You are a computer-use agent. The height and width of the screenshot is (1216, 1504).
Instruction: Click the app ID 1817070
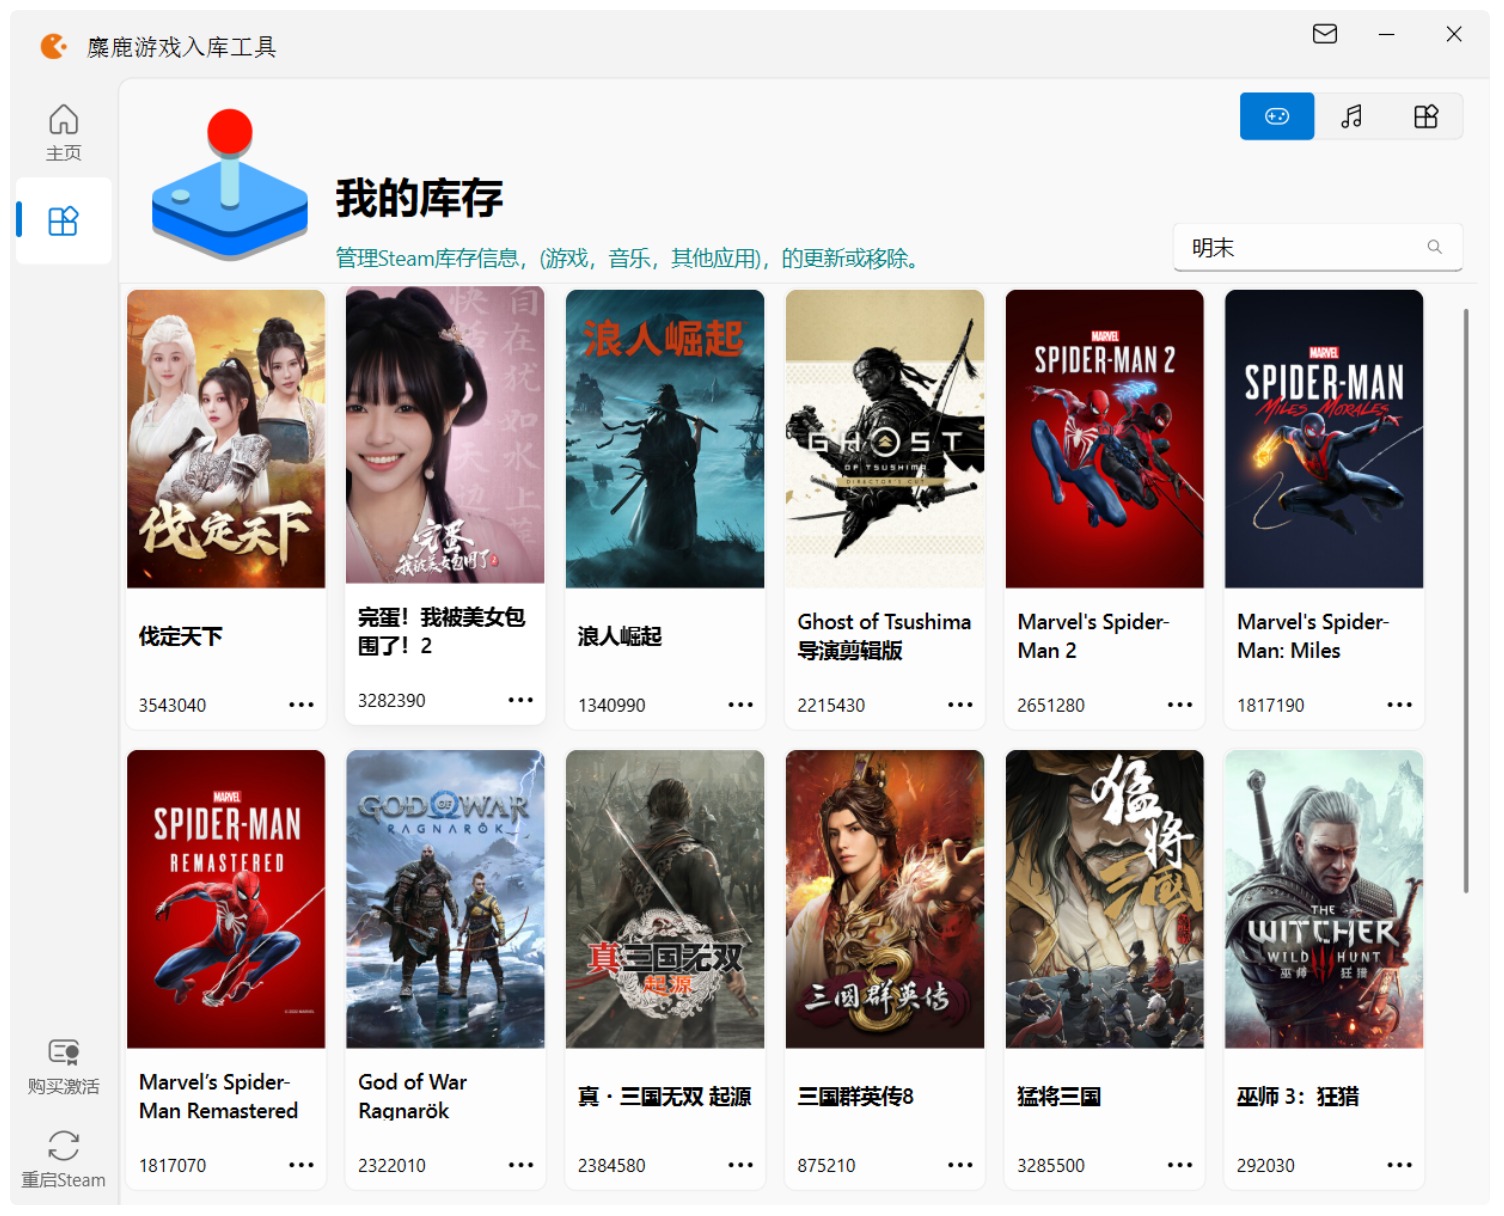(x=172, y=1165)
